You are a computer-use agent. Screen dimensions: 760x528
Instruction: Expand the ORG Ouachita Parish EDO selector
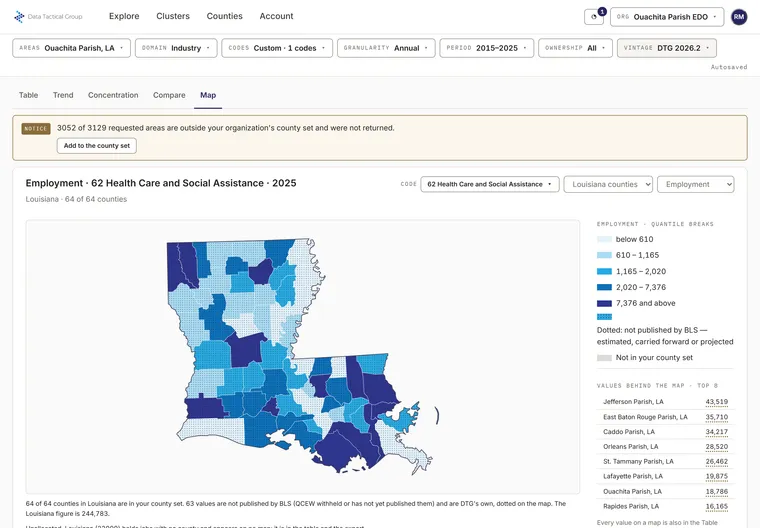click(x=667, y=17)
